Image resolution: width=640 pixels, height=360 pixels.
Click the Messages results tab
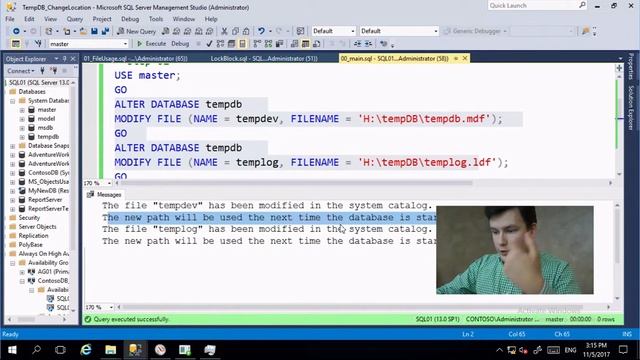pos(104,195)
